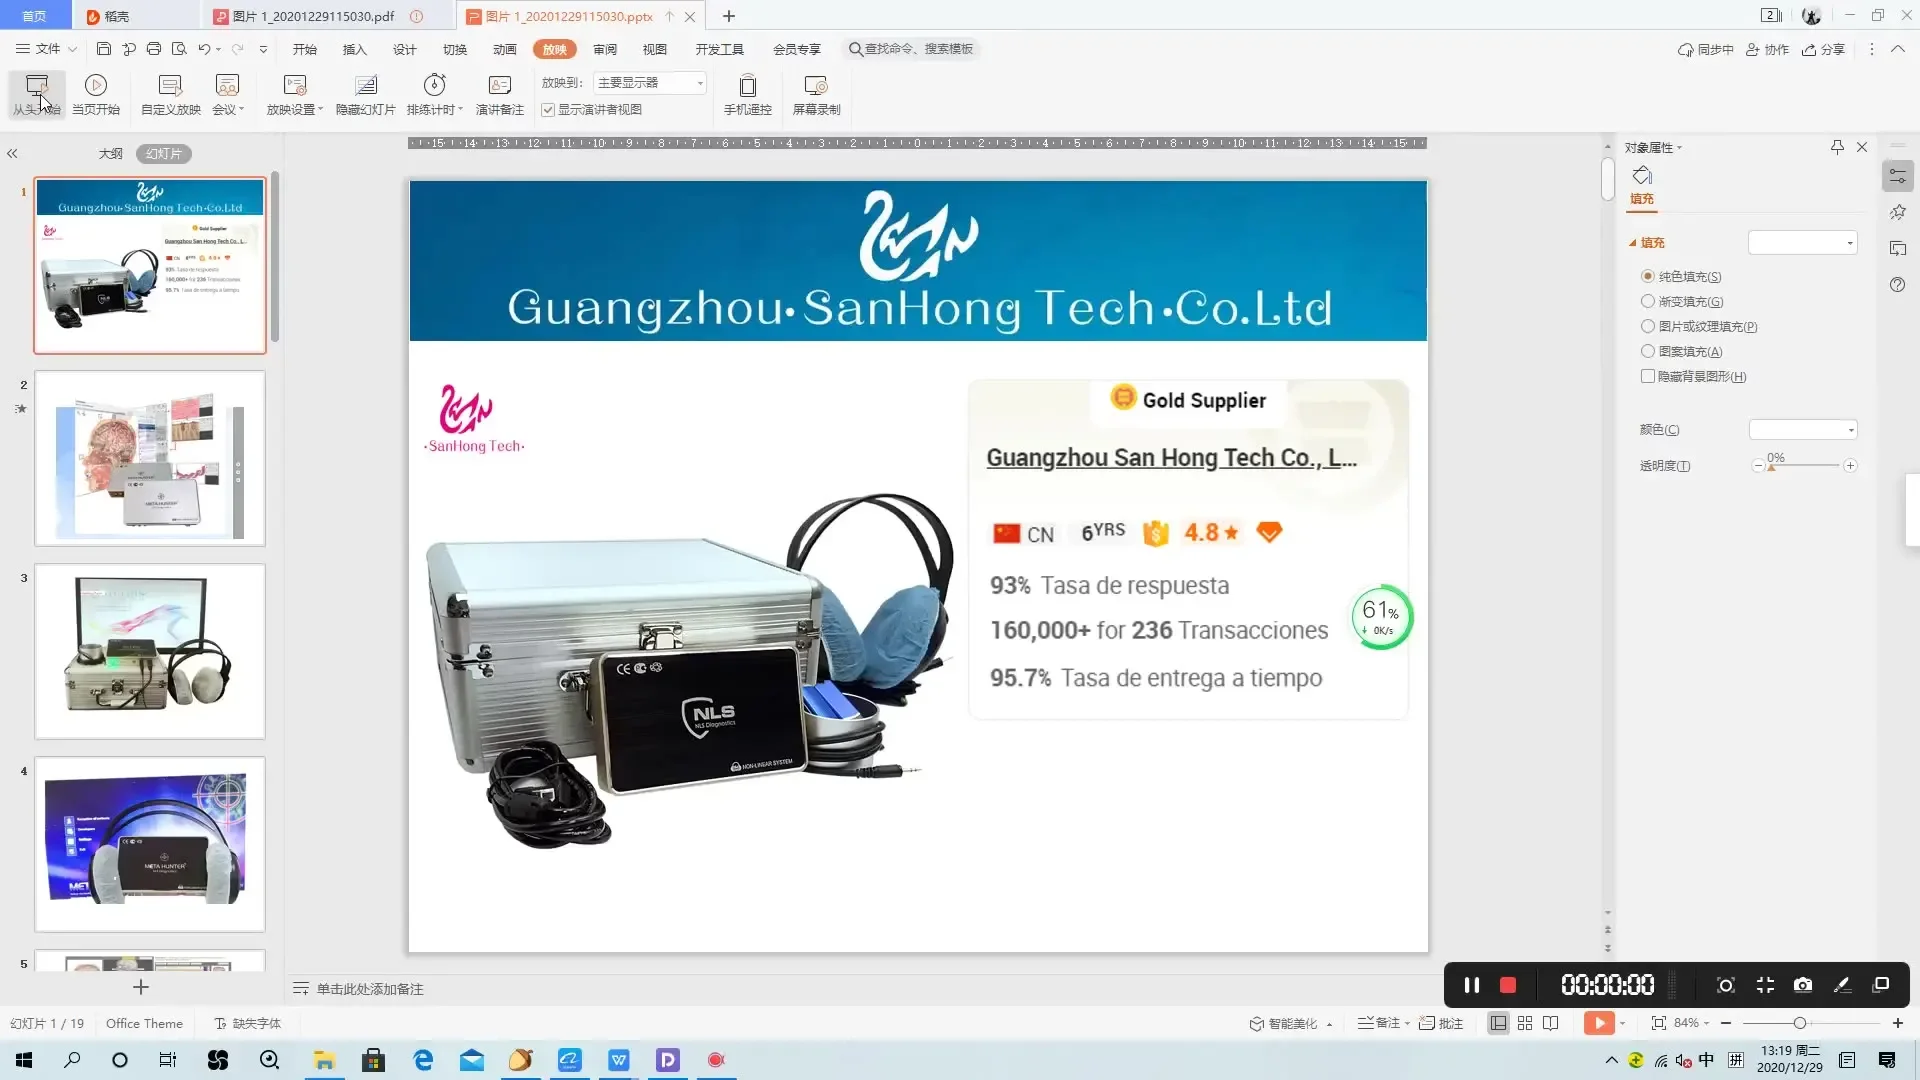Select 图案填充 pattern fill radio
The image size is (1920, 1080).
1648,351
